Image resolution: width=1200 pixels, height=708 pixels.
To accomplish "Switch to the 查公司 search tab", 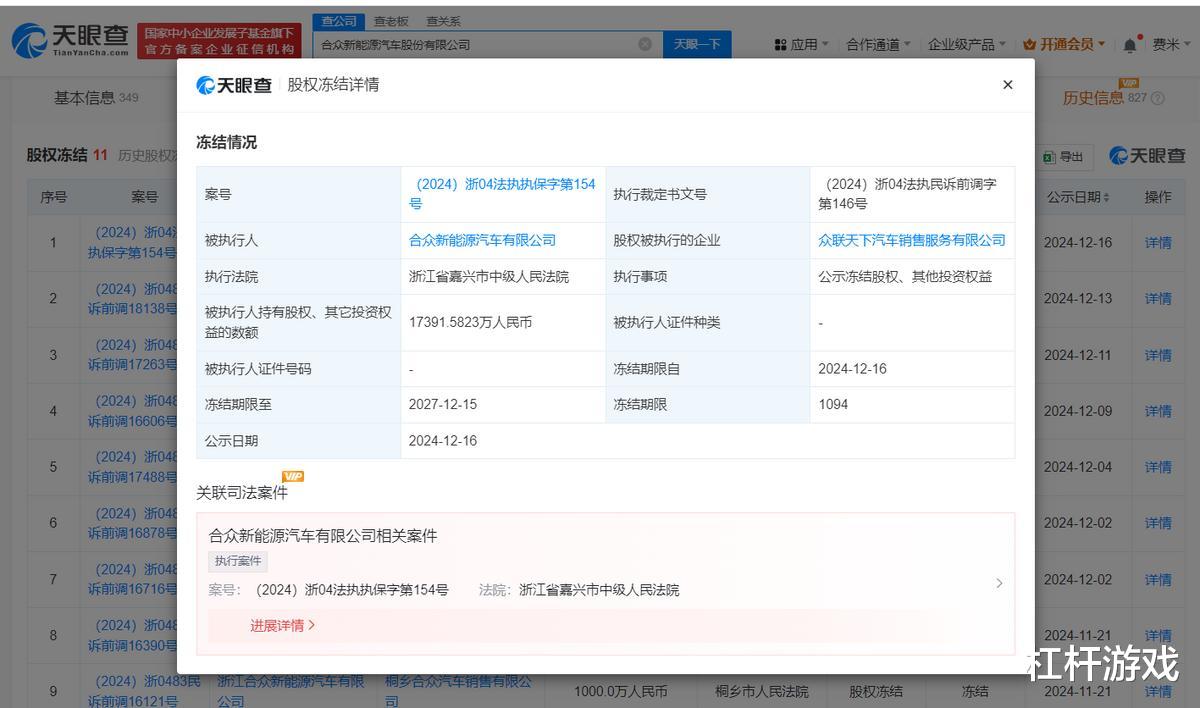I will click(x=339, y=21).
